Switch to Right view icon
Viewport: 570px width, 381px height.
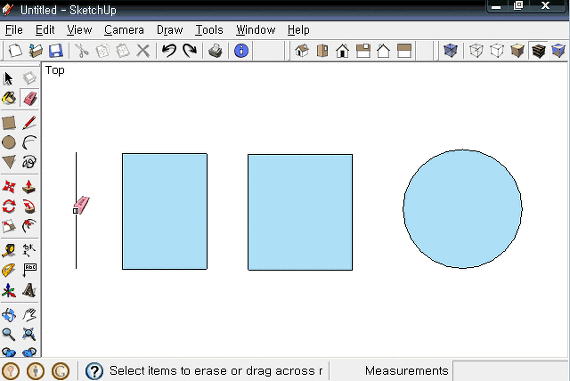point(363,51)
